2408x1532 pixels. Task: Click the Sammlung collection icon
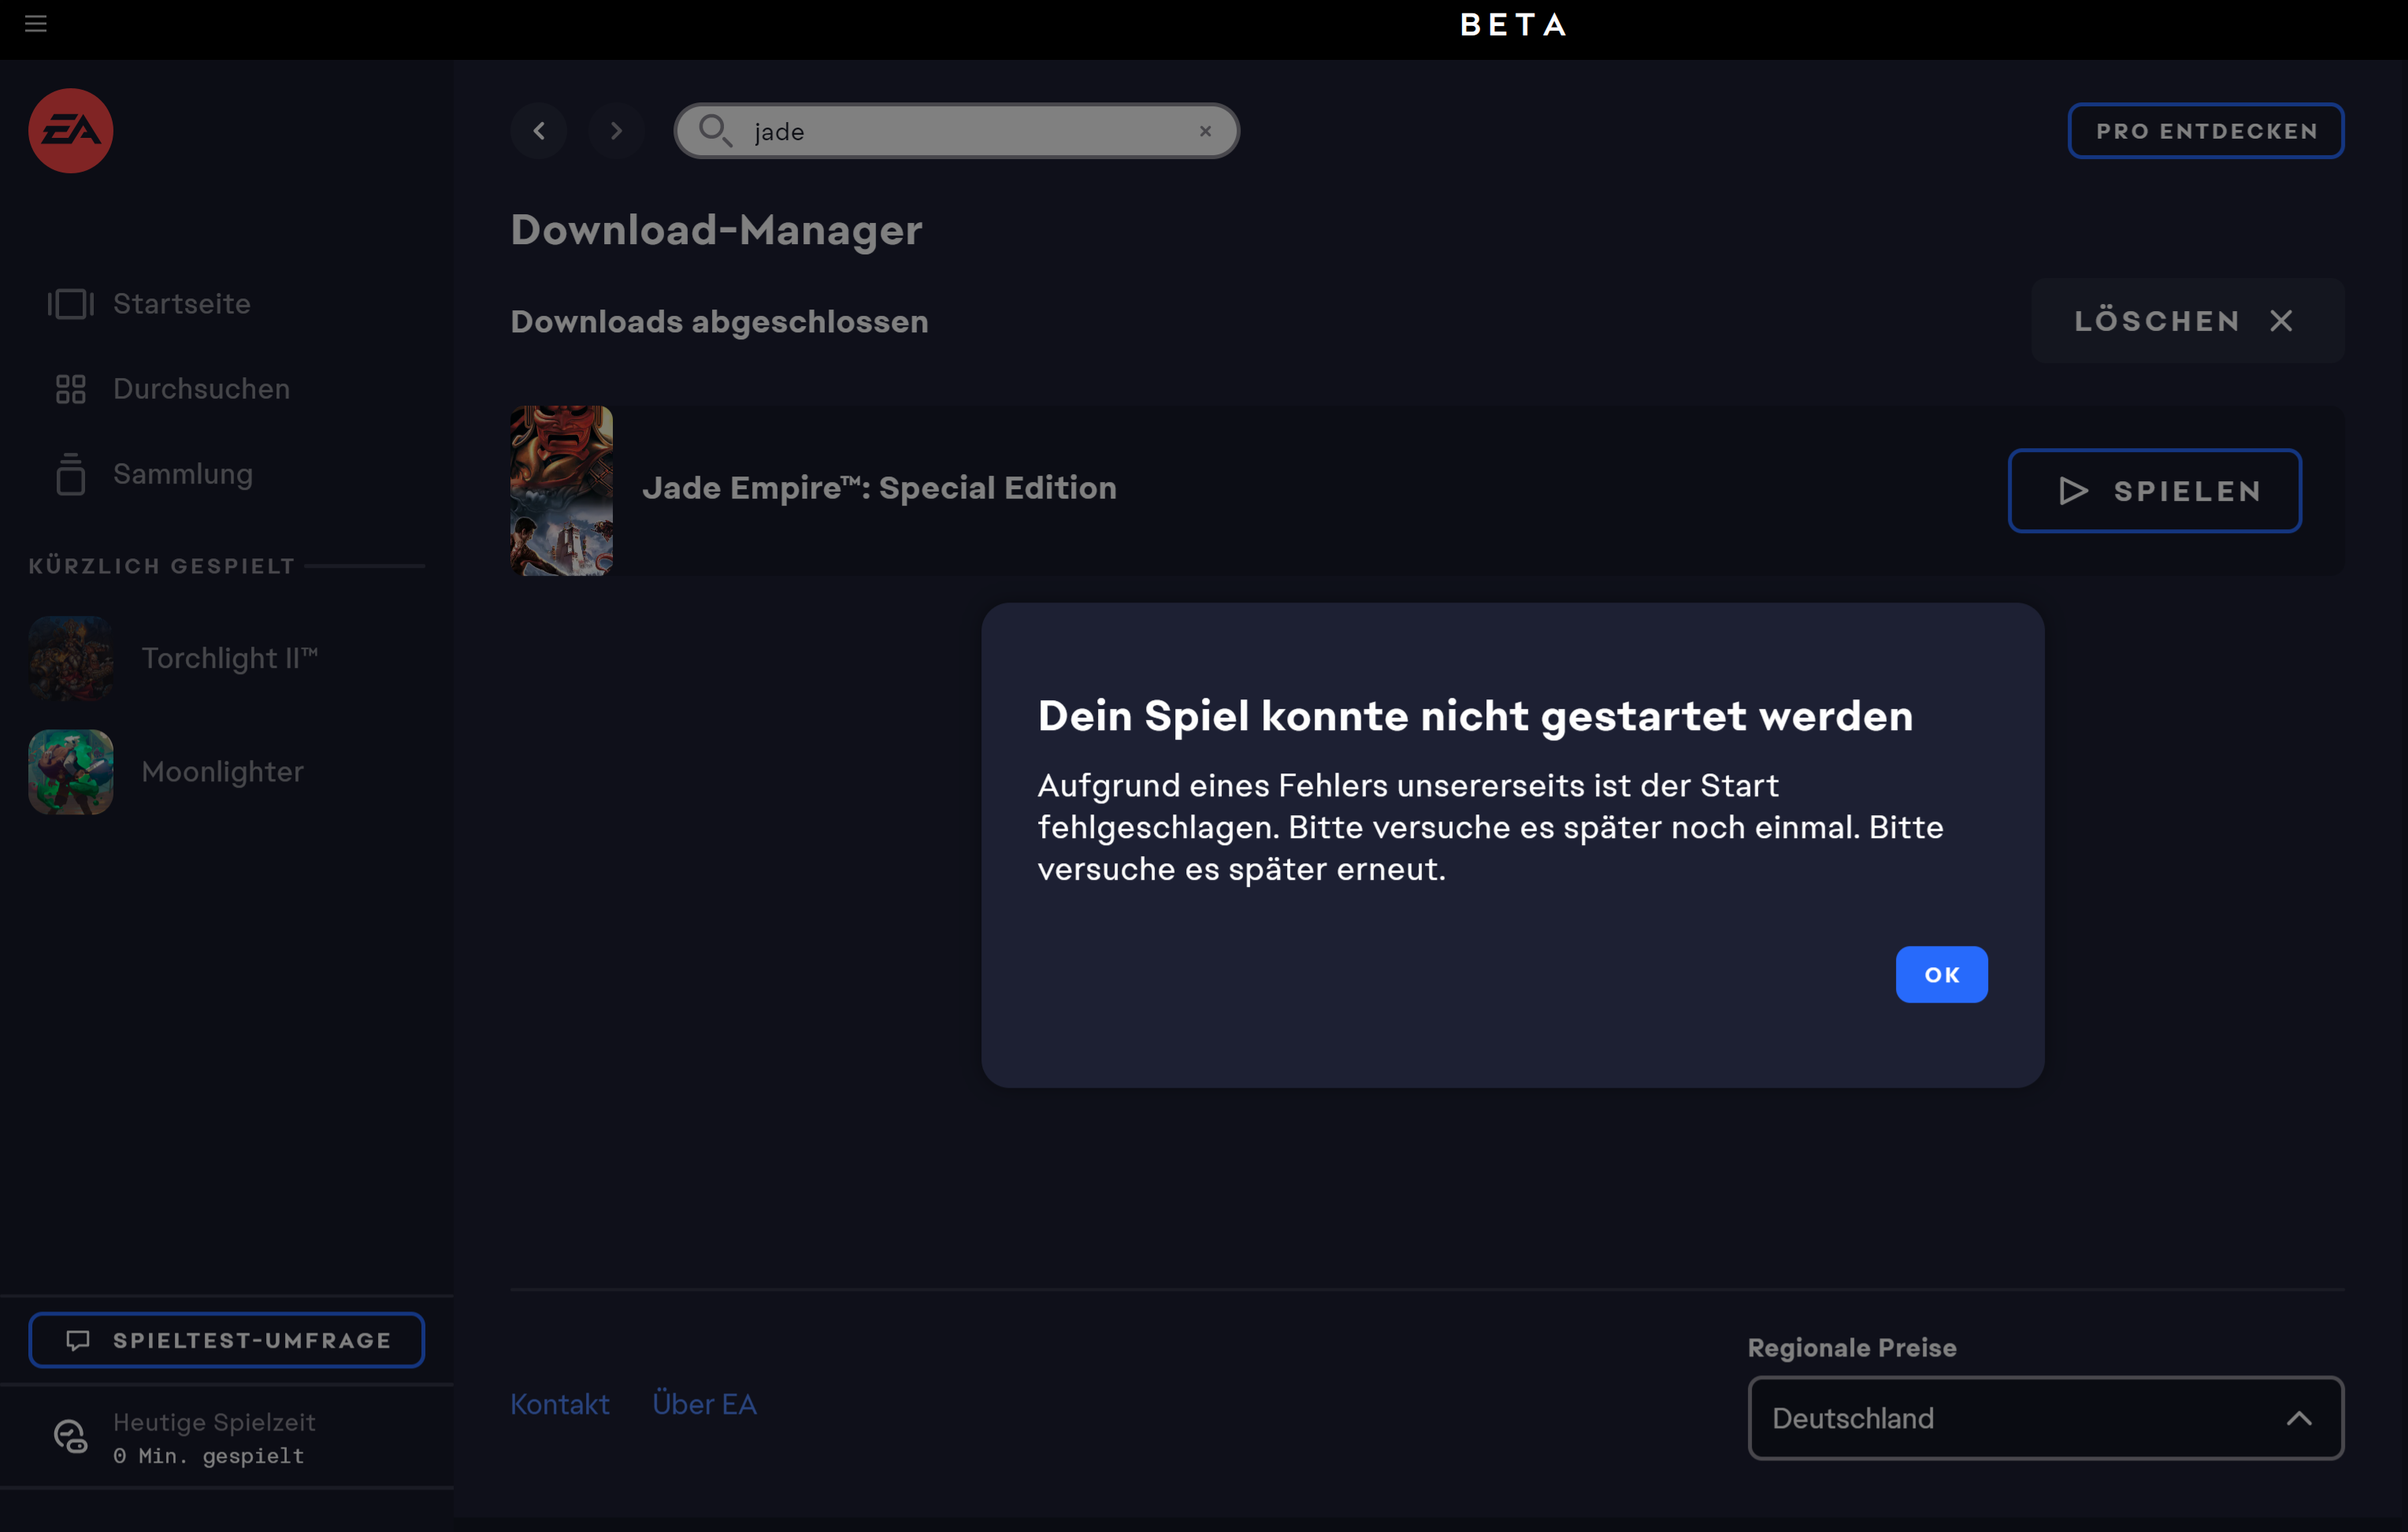click(71, 474)
